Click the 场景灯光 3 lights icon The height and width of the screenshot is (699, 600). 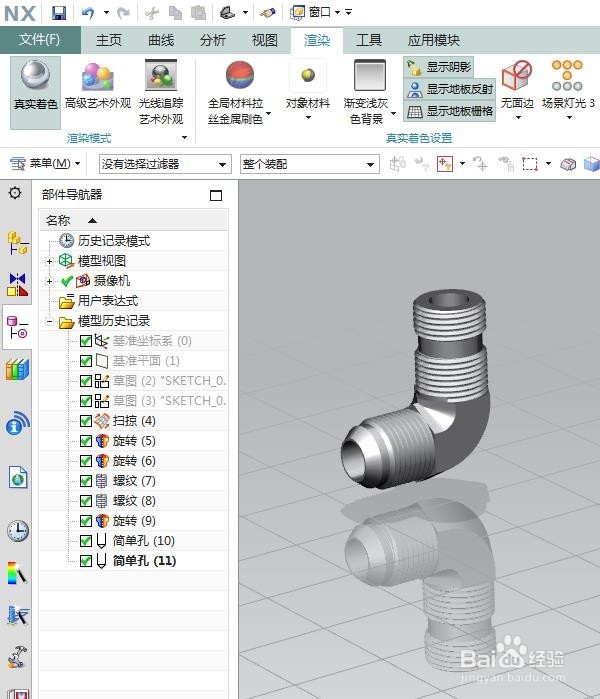pos(567,75)
